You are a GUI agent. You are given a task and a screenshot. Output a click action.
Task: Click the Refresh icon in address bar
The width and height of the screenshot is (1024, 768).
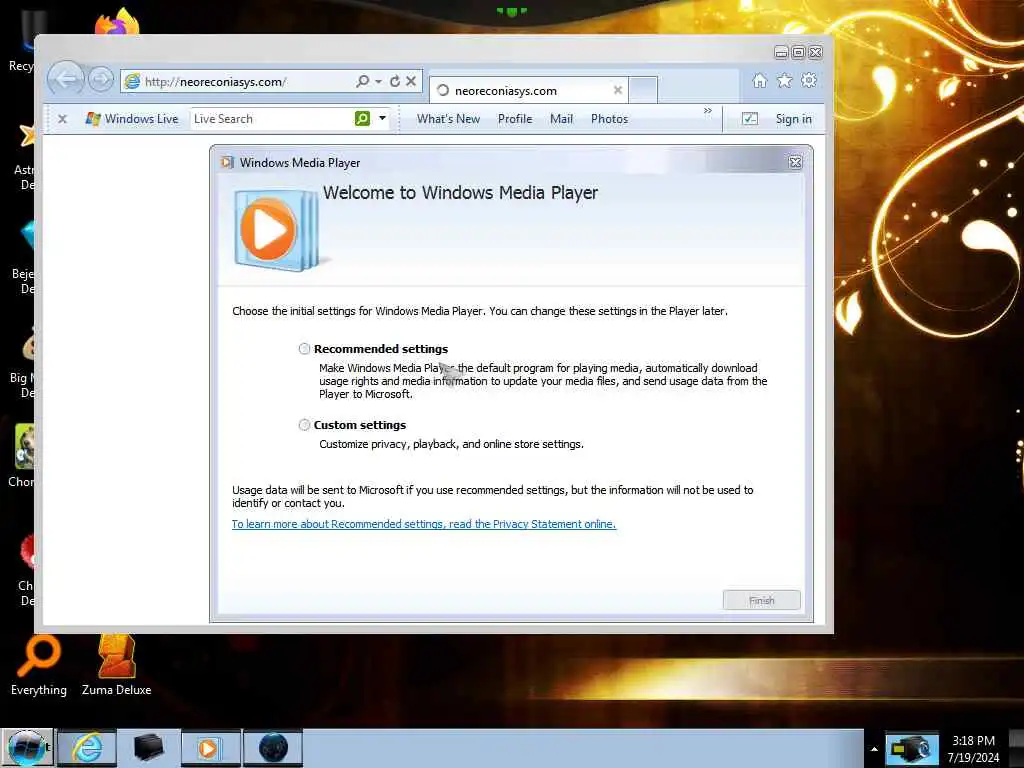tap(395, 81)
